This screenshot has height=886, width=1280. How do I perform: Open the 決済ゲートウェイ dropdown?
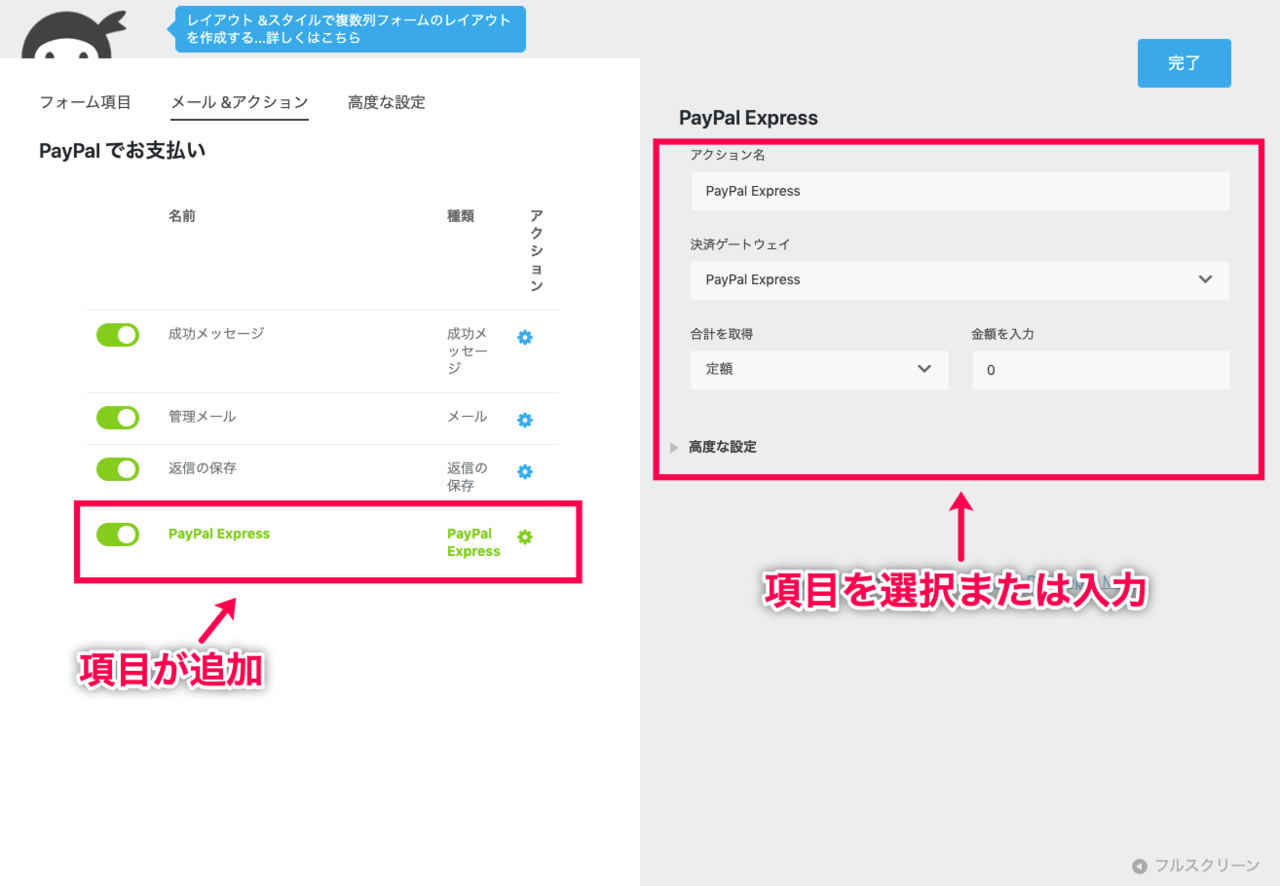point(960,280)
